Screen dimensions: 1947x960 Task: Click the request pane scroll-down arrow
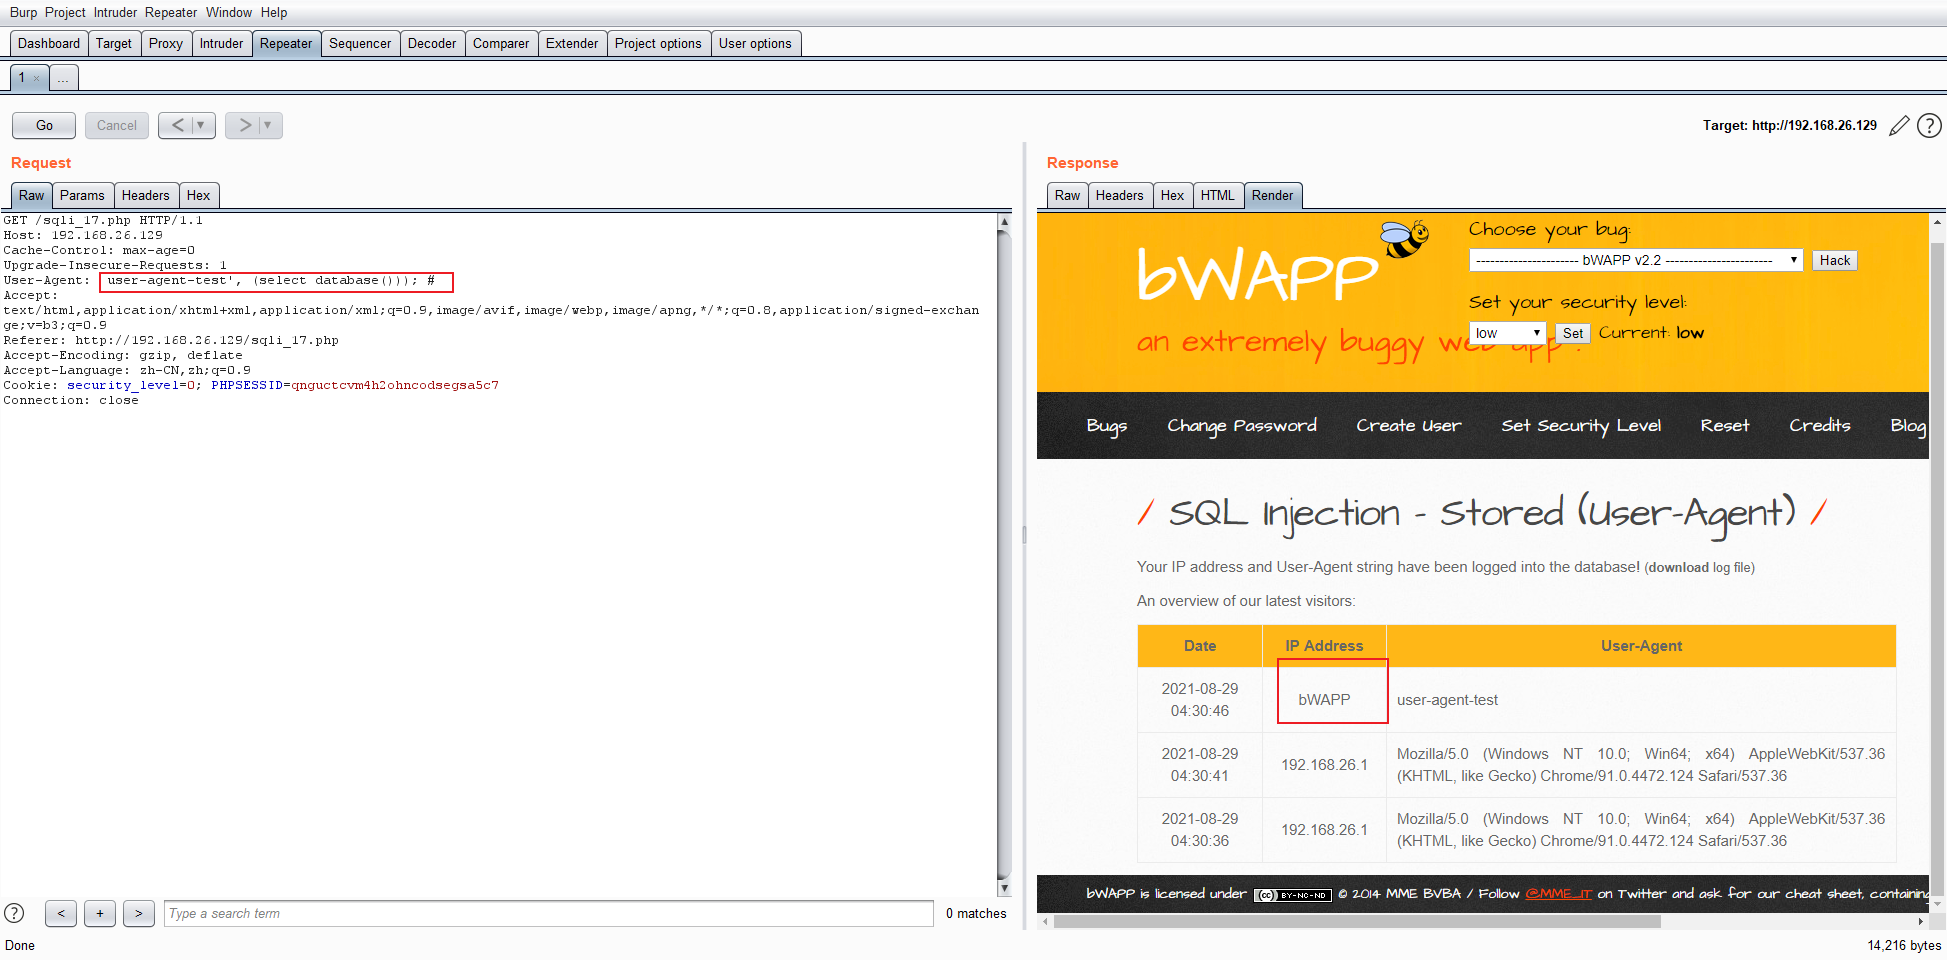click(x=1004, y=888)
